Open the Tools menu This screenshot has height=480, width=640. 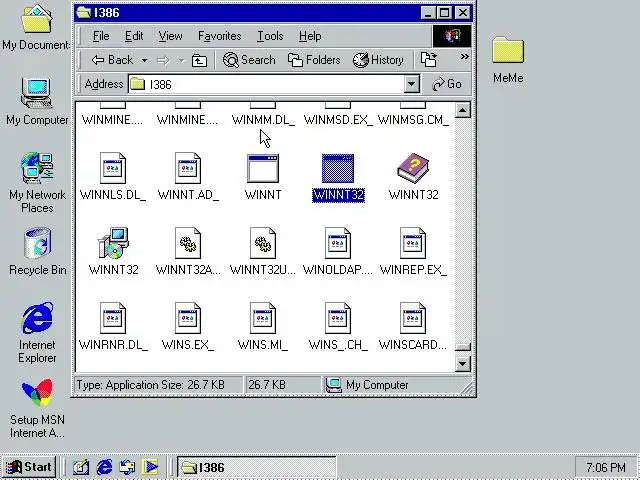pyautogui.click(x=270, y=36)
